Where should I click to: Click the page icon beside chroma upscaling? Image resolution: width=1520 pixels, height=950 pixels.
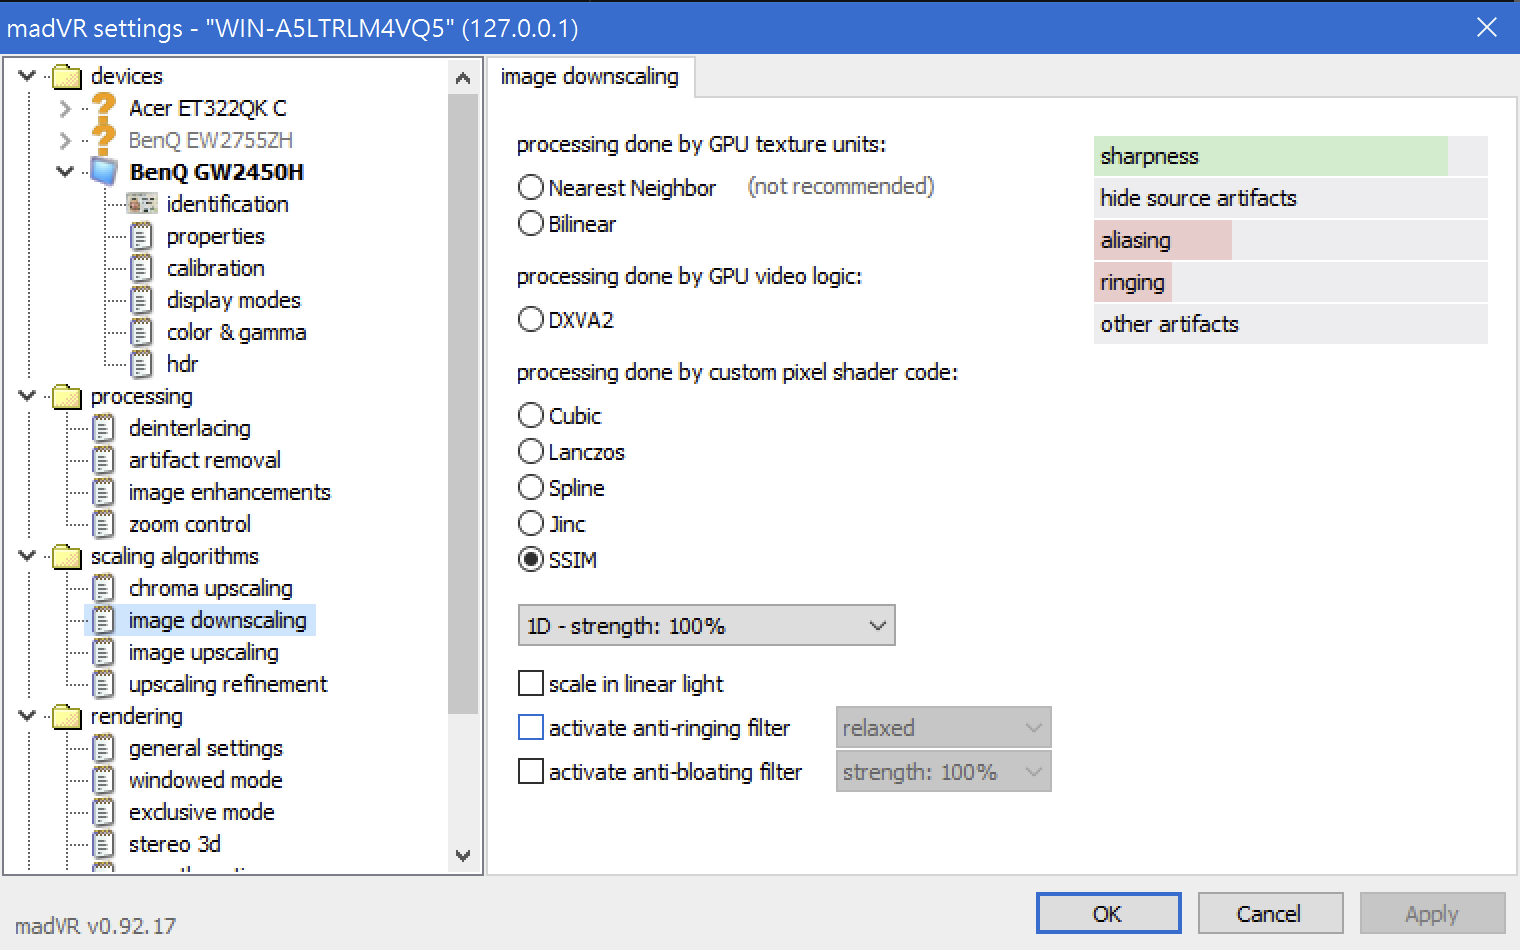point(104,588)
